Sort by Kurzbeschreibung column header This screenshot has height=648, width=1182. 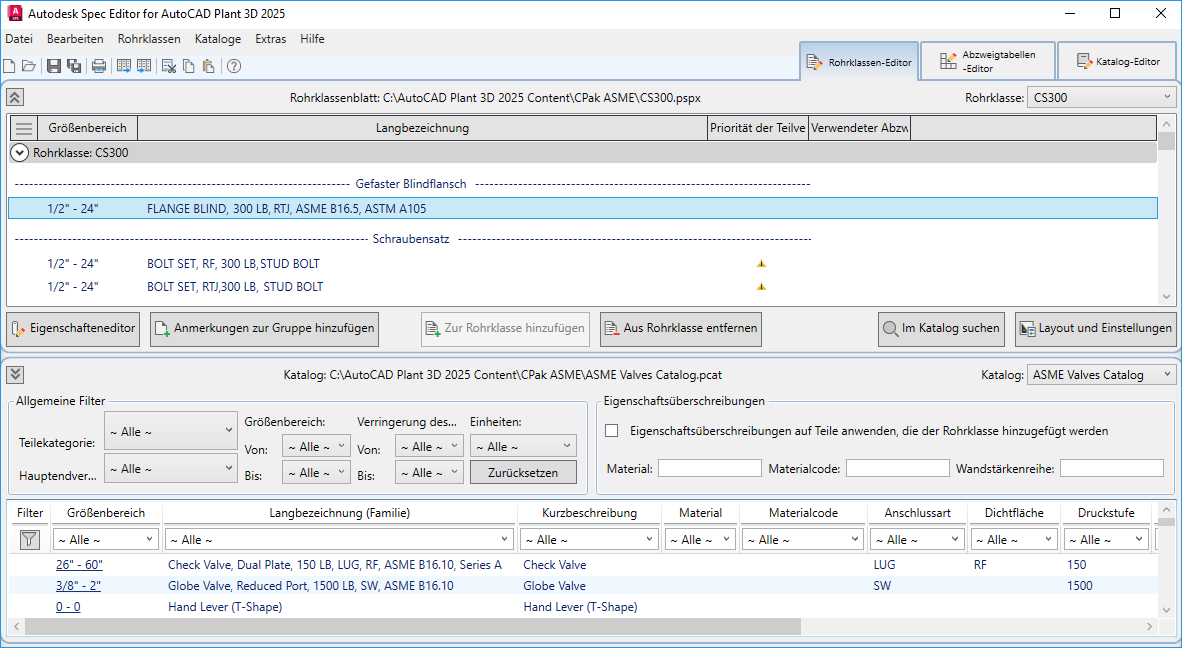[x=589, y=512]
